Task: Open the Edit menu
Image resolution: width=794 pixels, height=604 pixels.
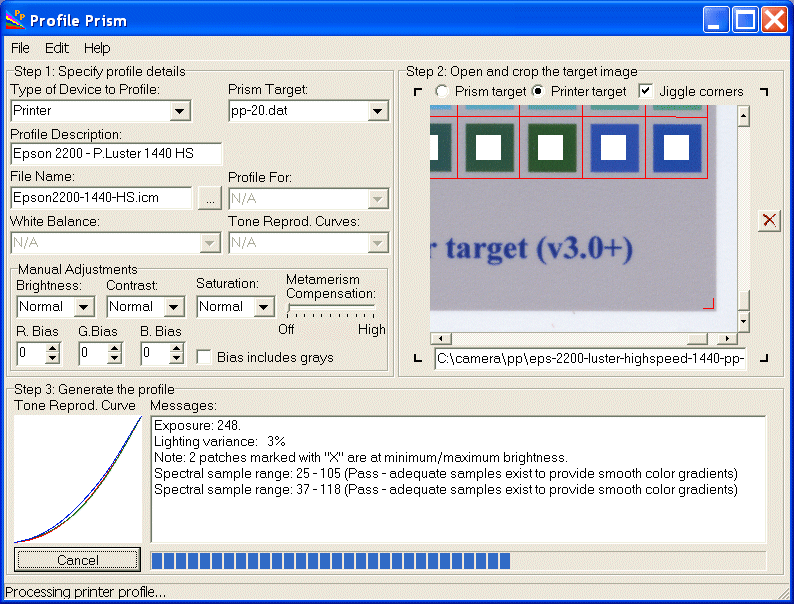Action: pos(57,48)
